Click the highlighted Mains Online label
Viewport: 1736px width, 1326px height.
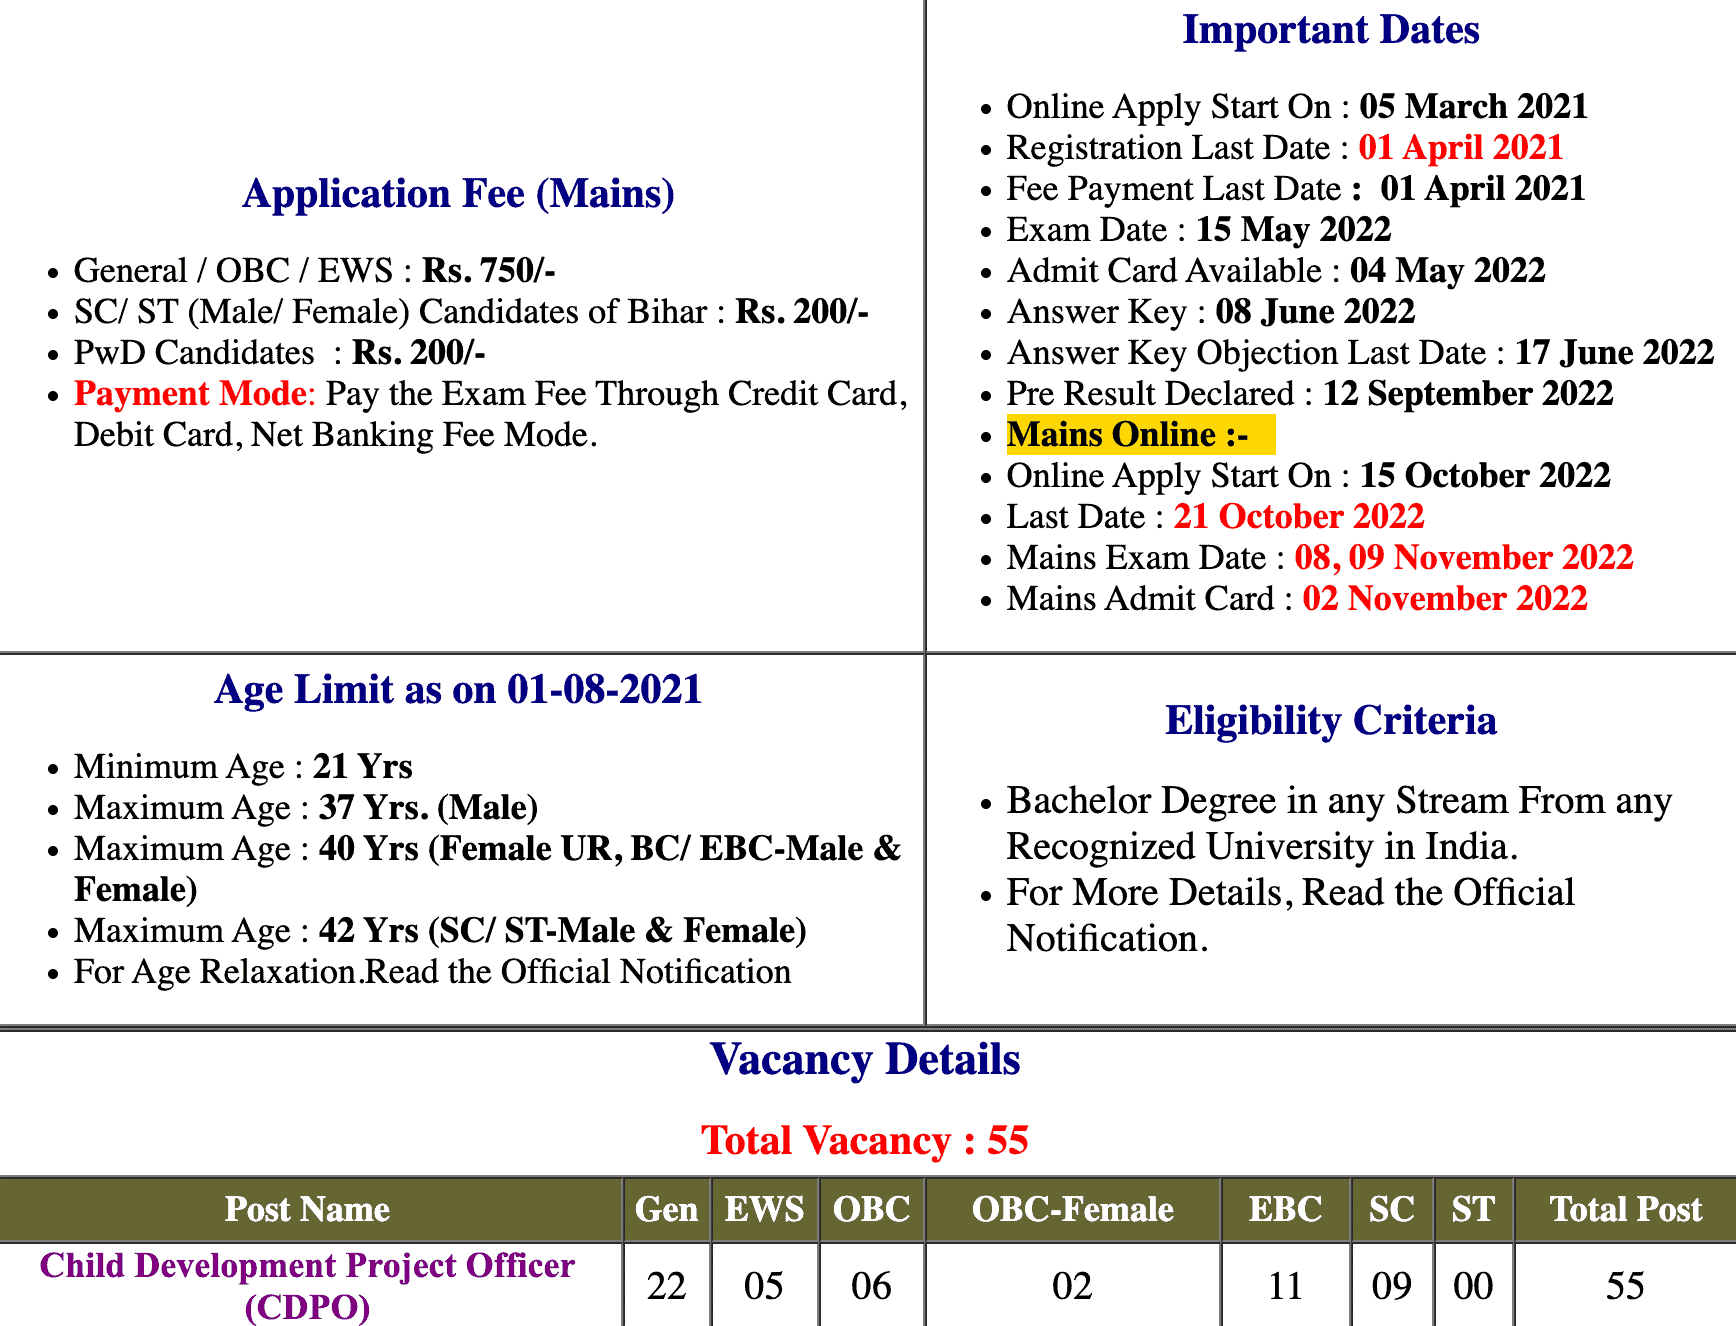pos(1140,435)
